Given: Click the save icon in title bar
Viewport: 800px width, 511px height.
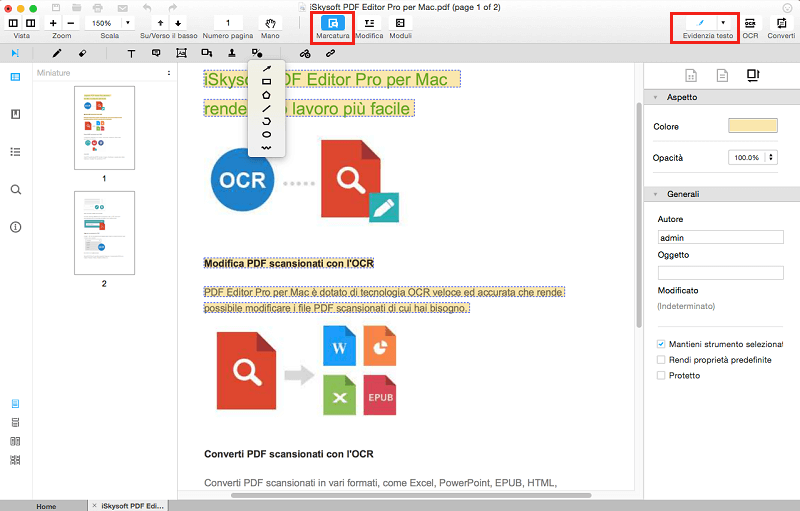Looking at the screenshot, I should (x=56, y=8).
